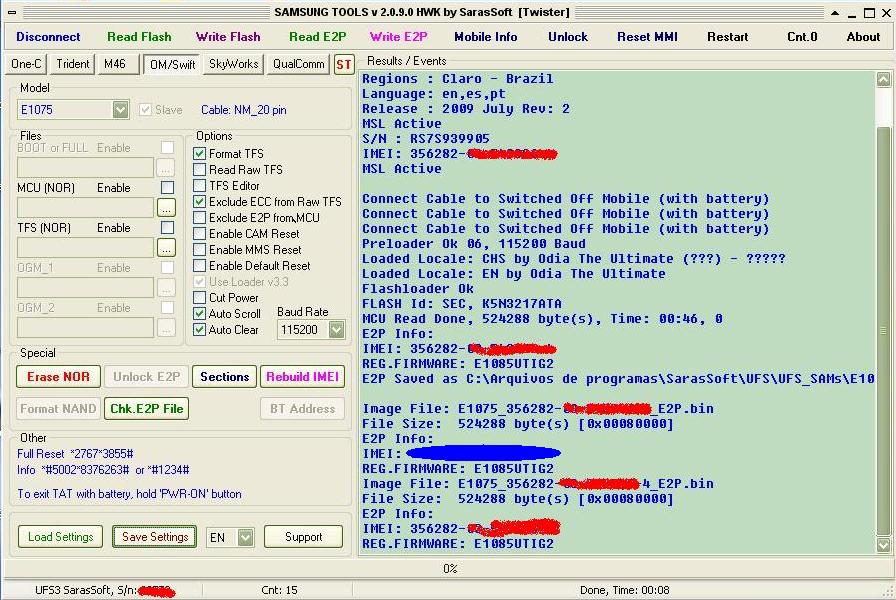Image resolution: width=896 pixels, height=600 pixels.
Task: Switch to the Trident tab
Action: coord(73,64)
